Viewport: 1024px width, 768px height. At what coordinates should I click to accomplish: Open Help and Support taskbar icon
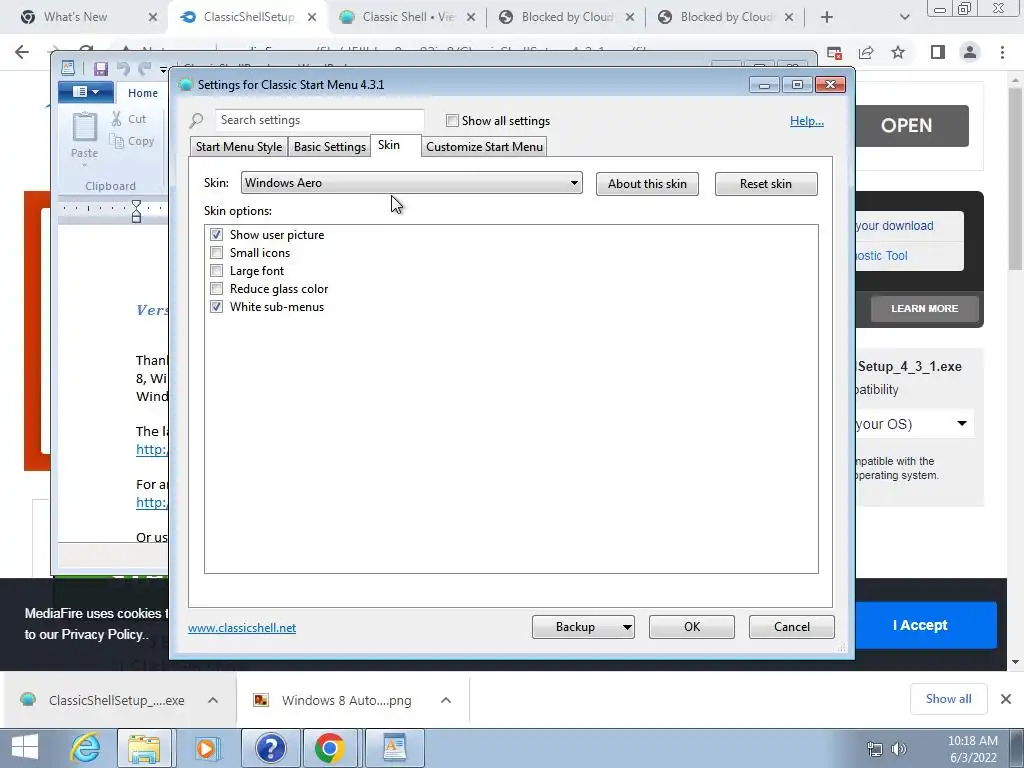click(x=270, y=748)
